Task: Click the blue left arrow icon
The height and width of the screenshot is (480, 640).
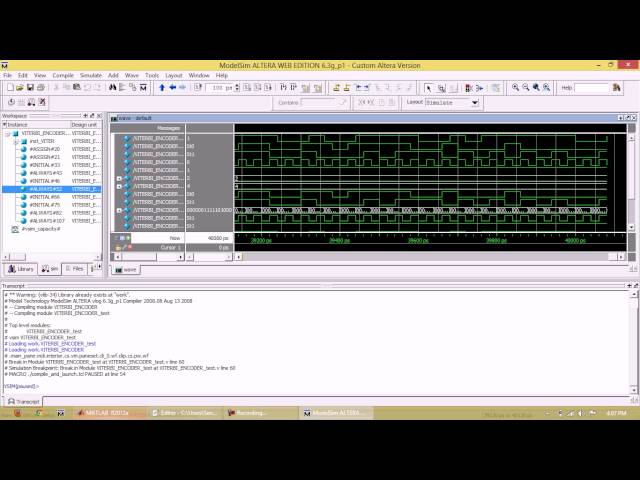Action: coord(172,87)
